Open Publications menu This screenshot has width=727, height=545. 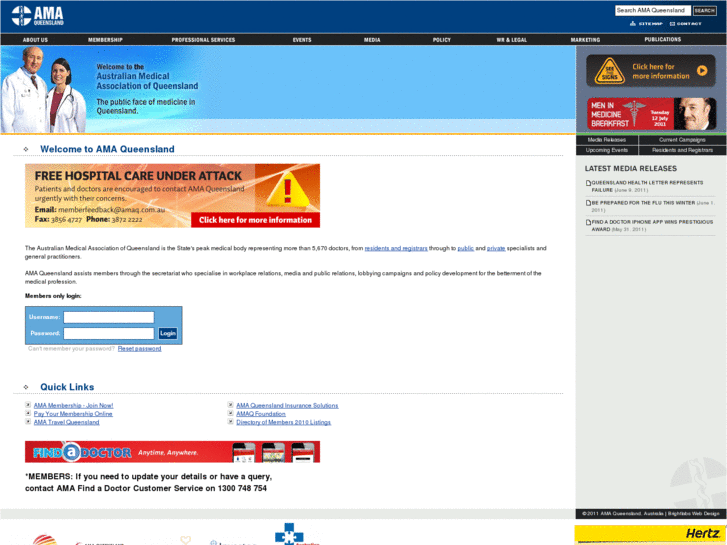pyautogui.click(x=663, y=39)
